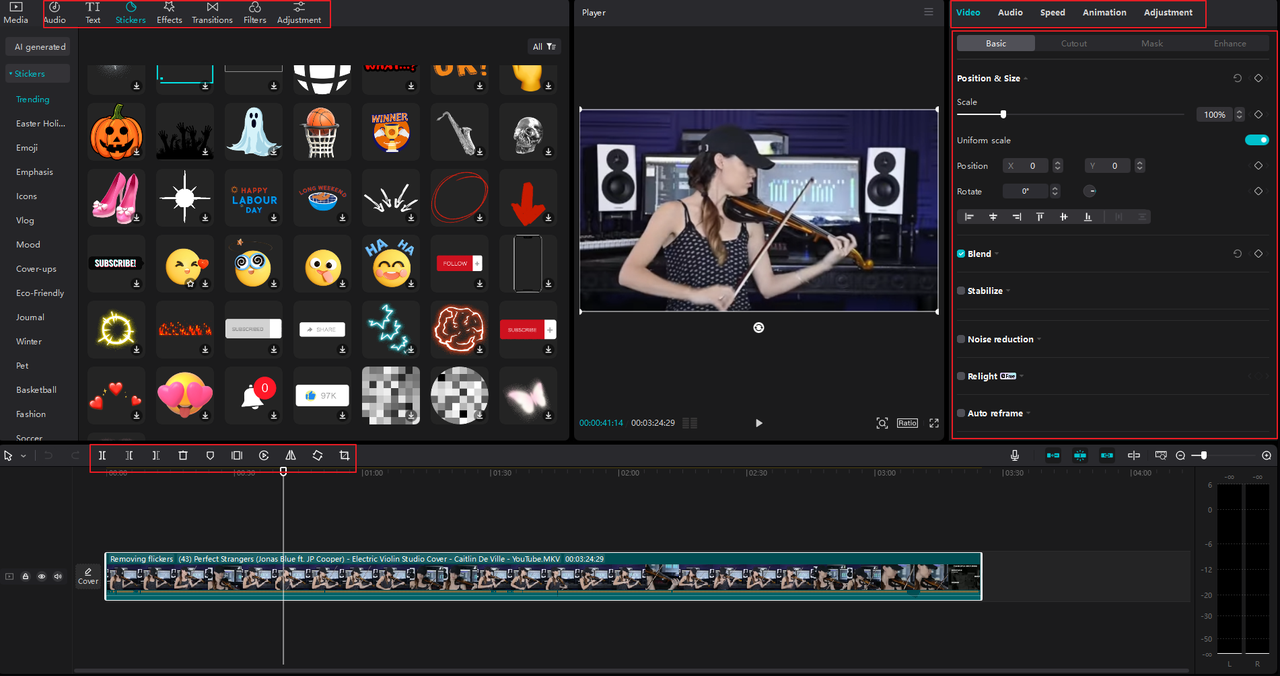Click the Cover edit button on the track
The height and width of the screenshot is (676, 1280).
tap(88, 576)
